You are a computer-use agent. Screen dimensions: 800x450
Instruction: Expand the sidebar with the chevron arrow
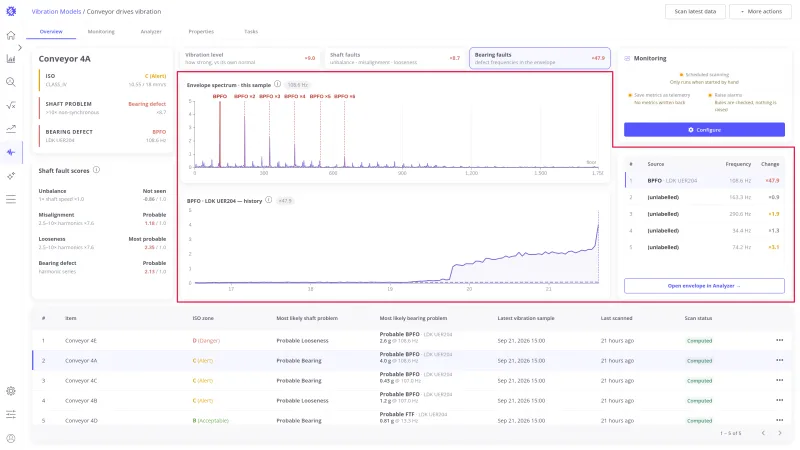20,47
